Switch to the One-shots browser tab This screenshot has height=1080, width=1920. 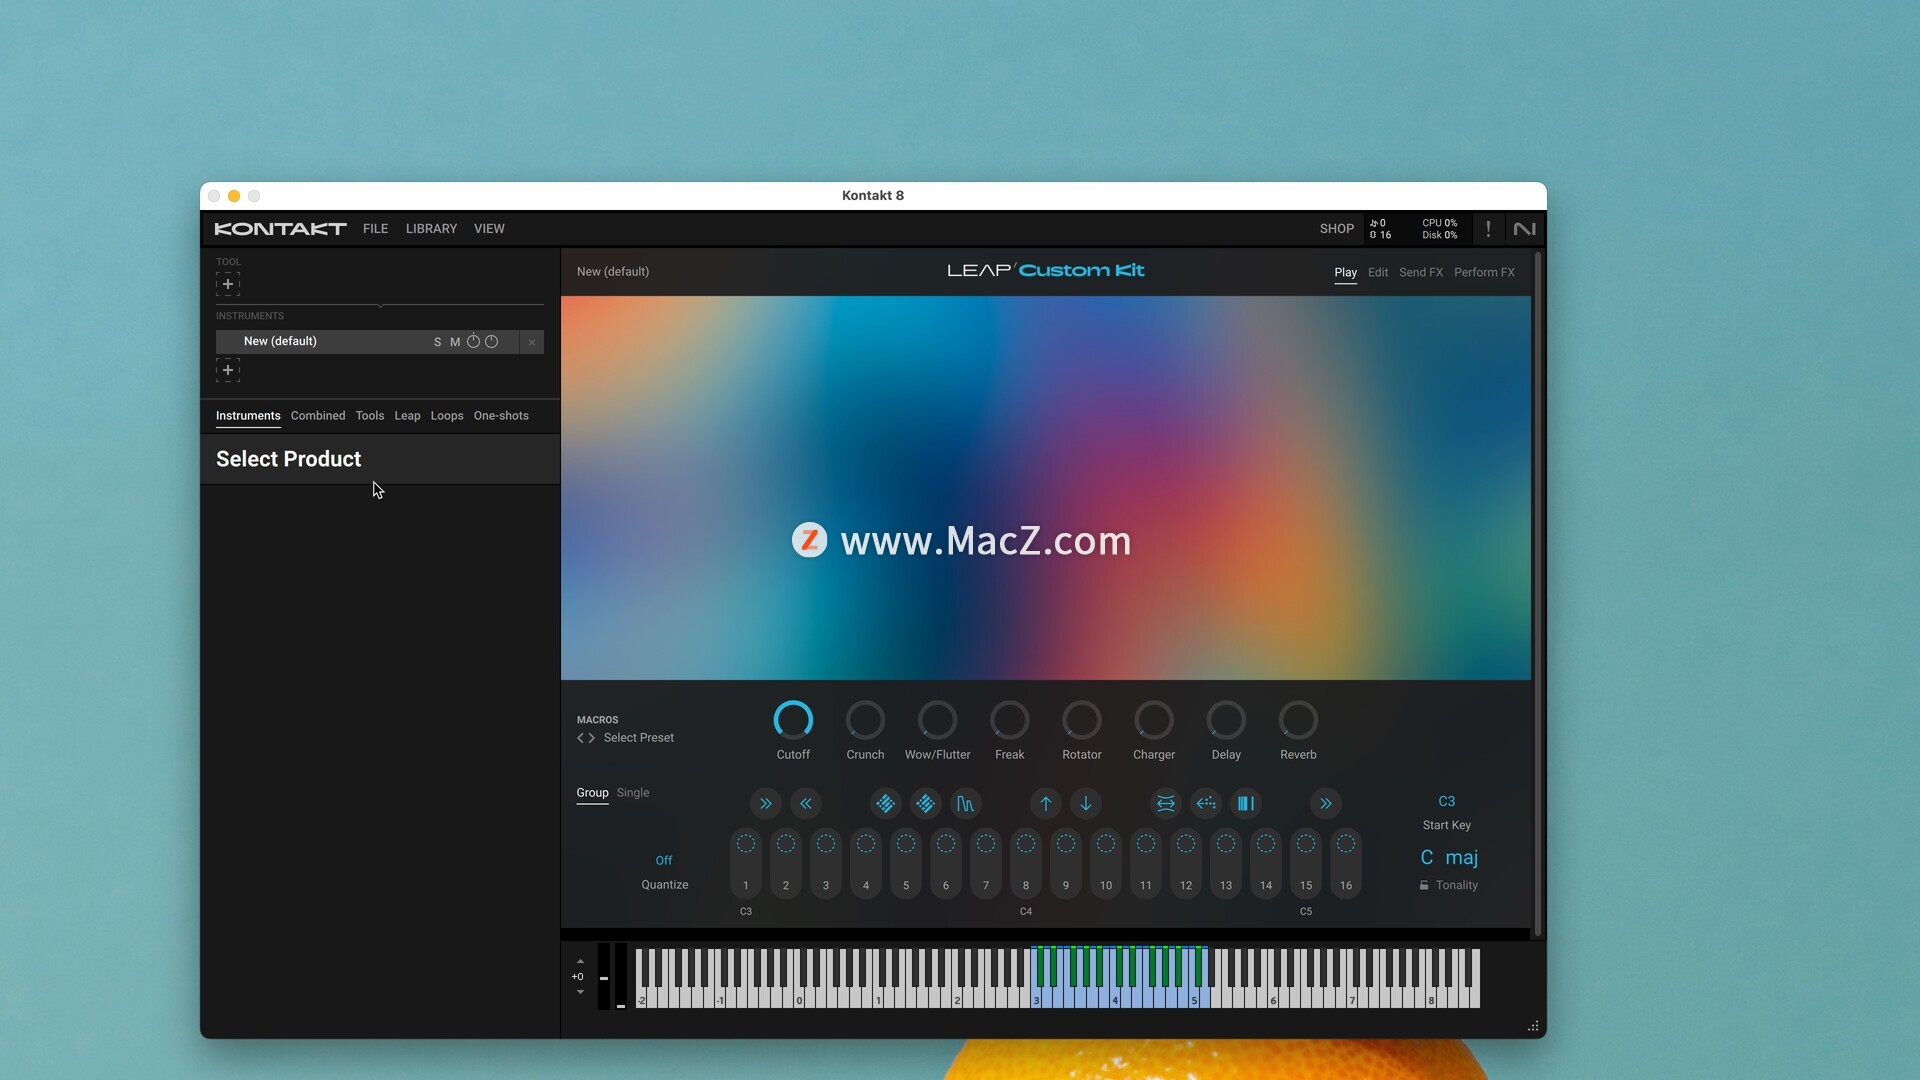[501, 416]
